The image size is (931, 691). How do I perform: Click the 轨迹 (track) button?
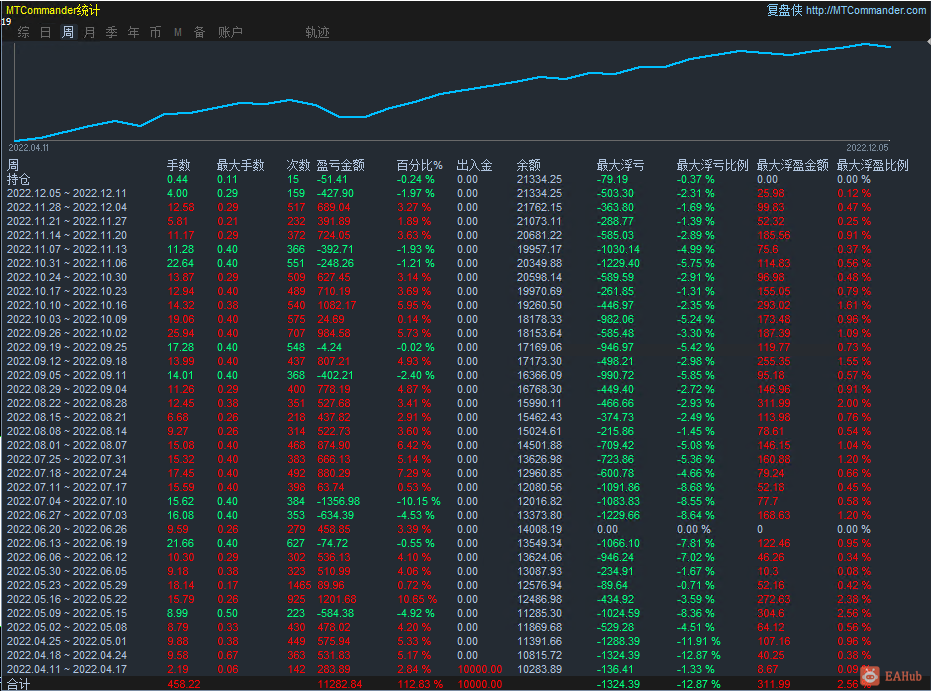click(317, 32)
